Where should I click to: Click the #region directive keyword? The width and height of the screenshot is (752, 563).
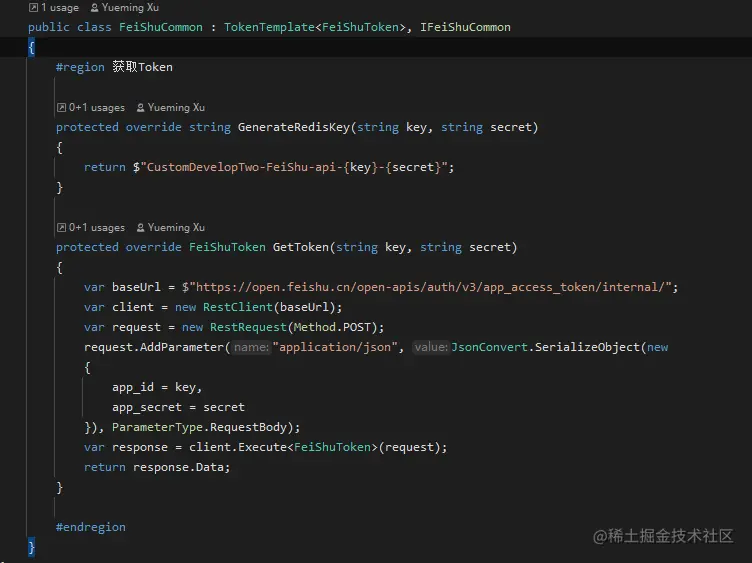point(80,67)
